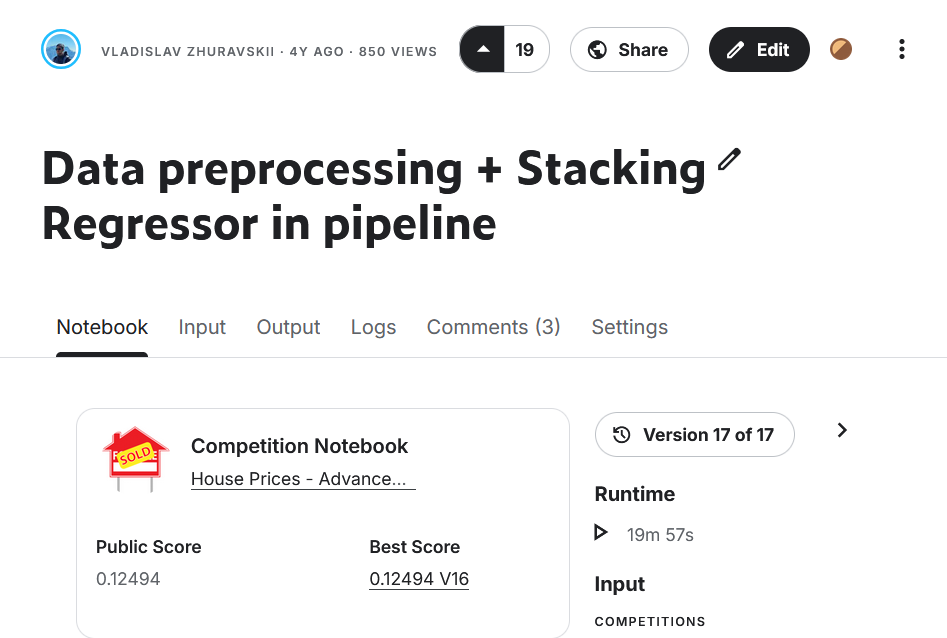Open the three-dot options menu
This screenshot has width=947, height=638.
click(902, 48)
